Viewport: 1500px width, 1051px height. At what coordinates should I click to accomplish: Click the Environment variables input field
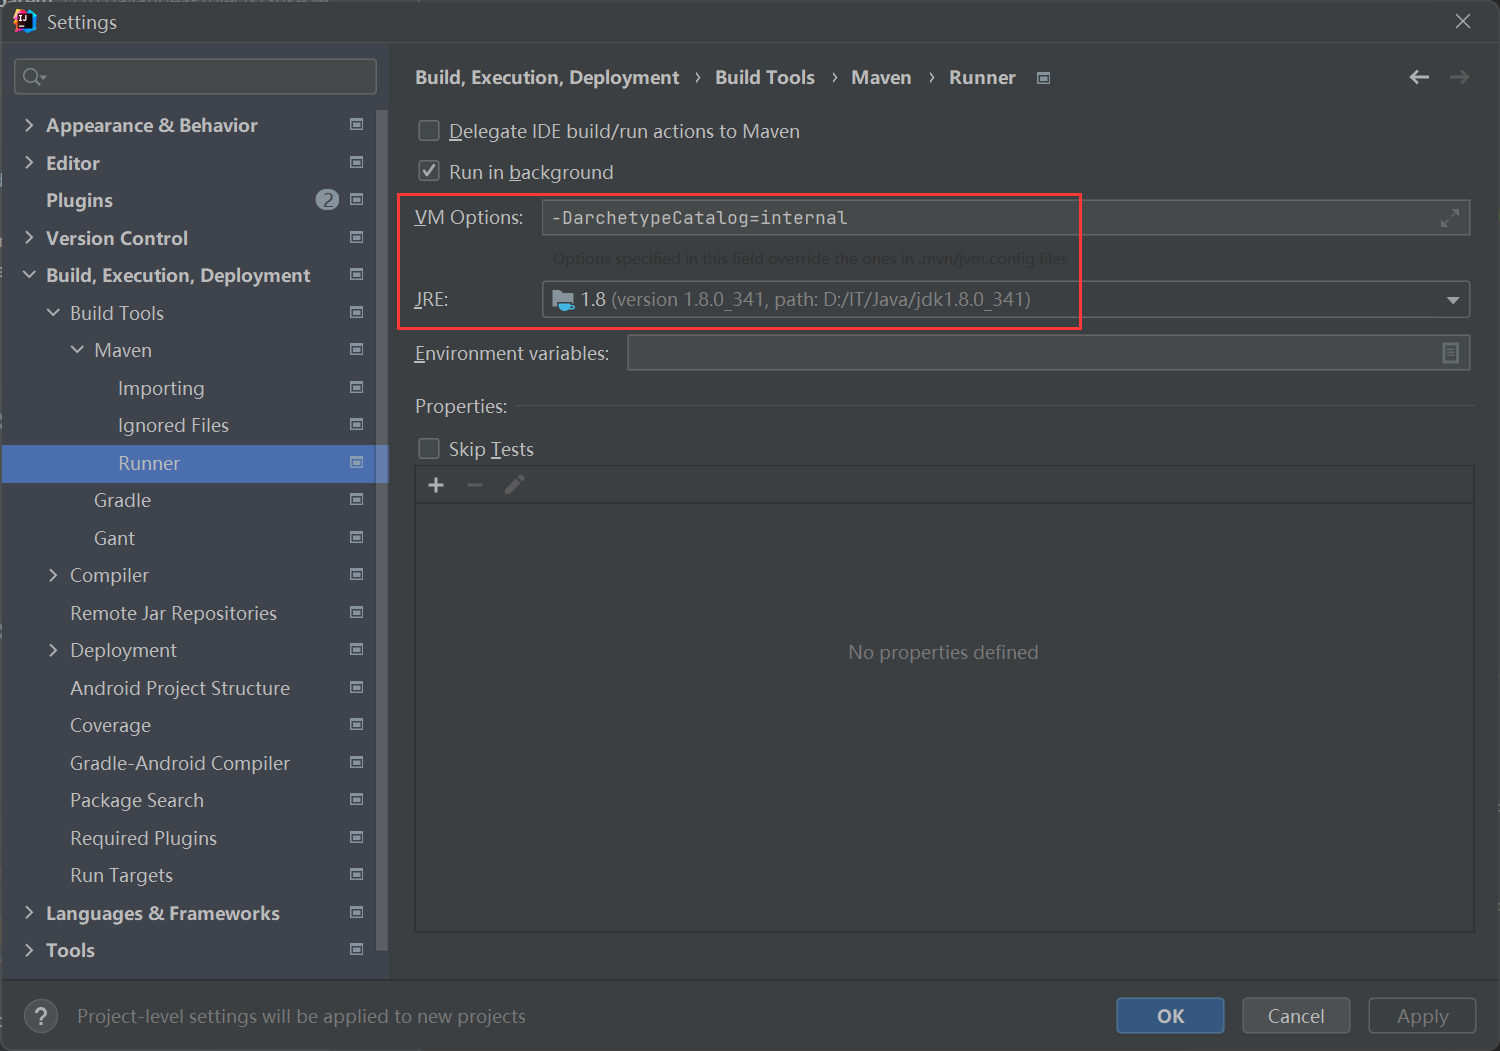click(1048, 353)
